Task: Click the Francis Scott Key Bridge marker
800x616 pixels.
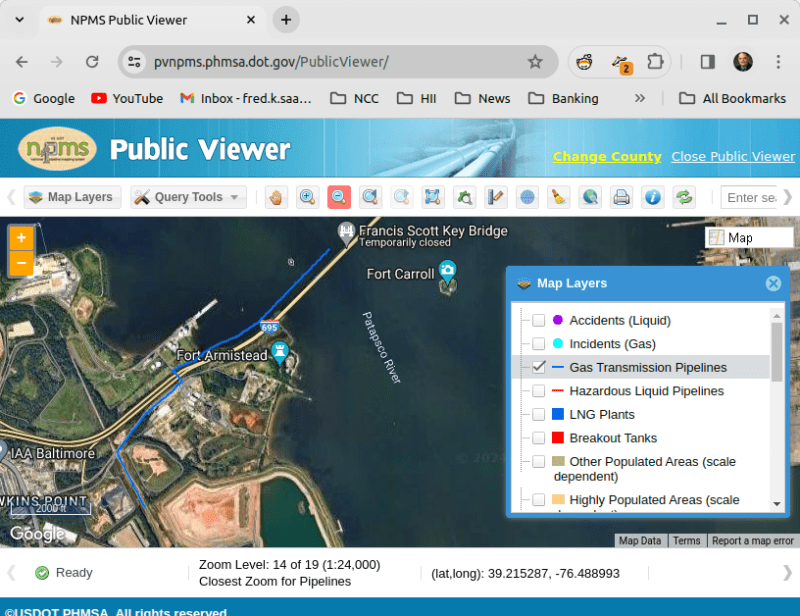Action: tap(346, 234)
